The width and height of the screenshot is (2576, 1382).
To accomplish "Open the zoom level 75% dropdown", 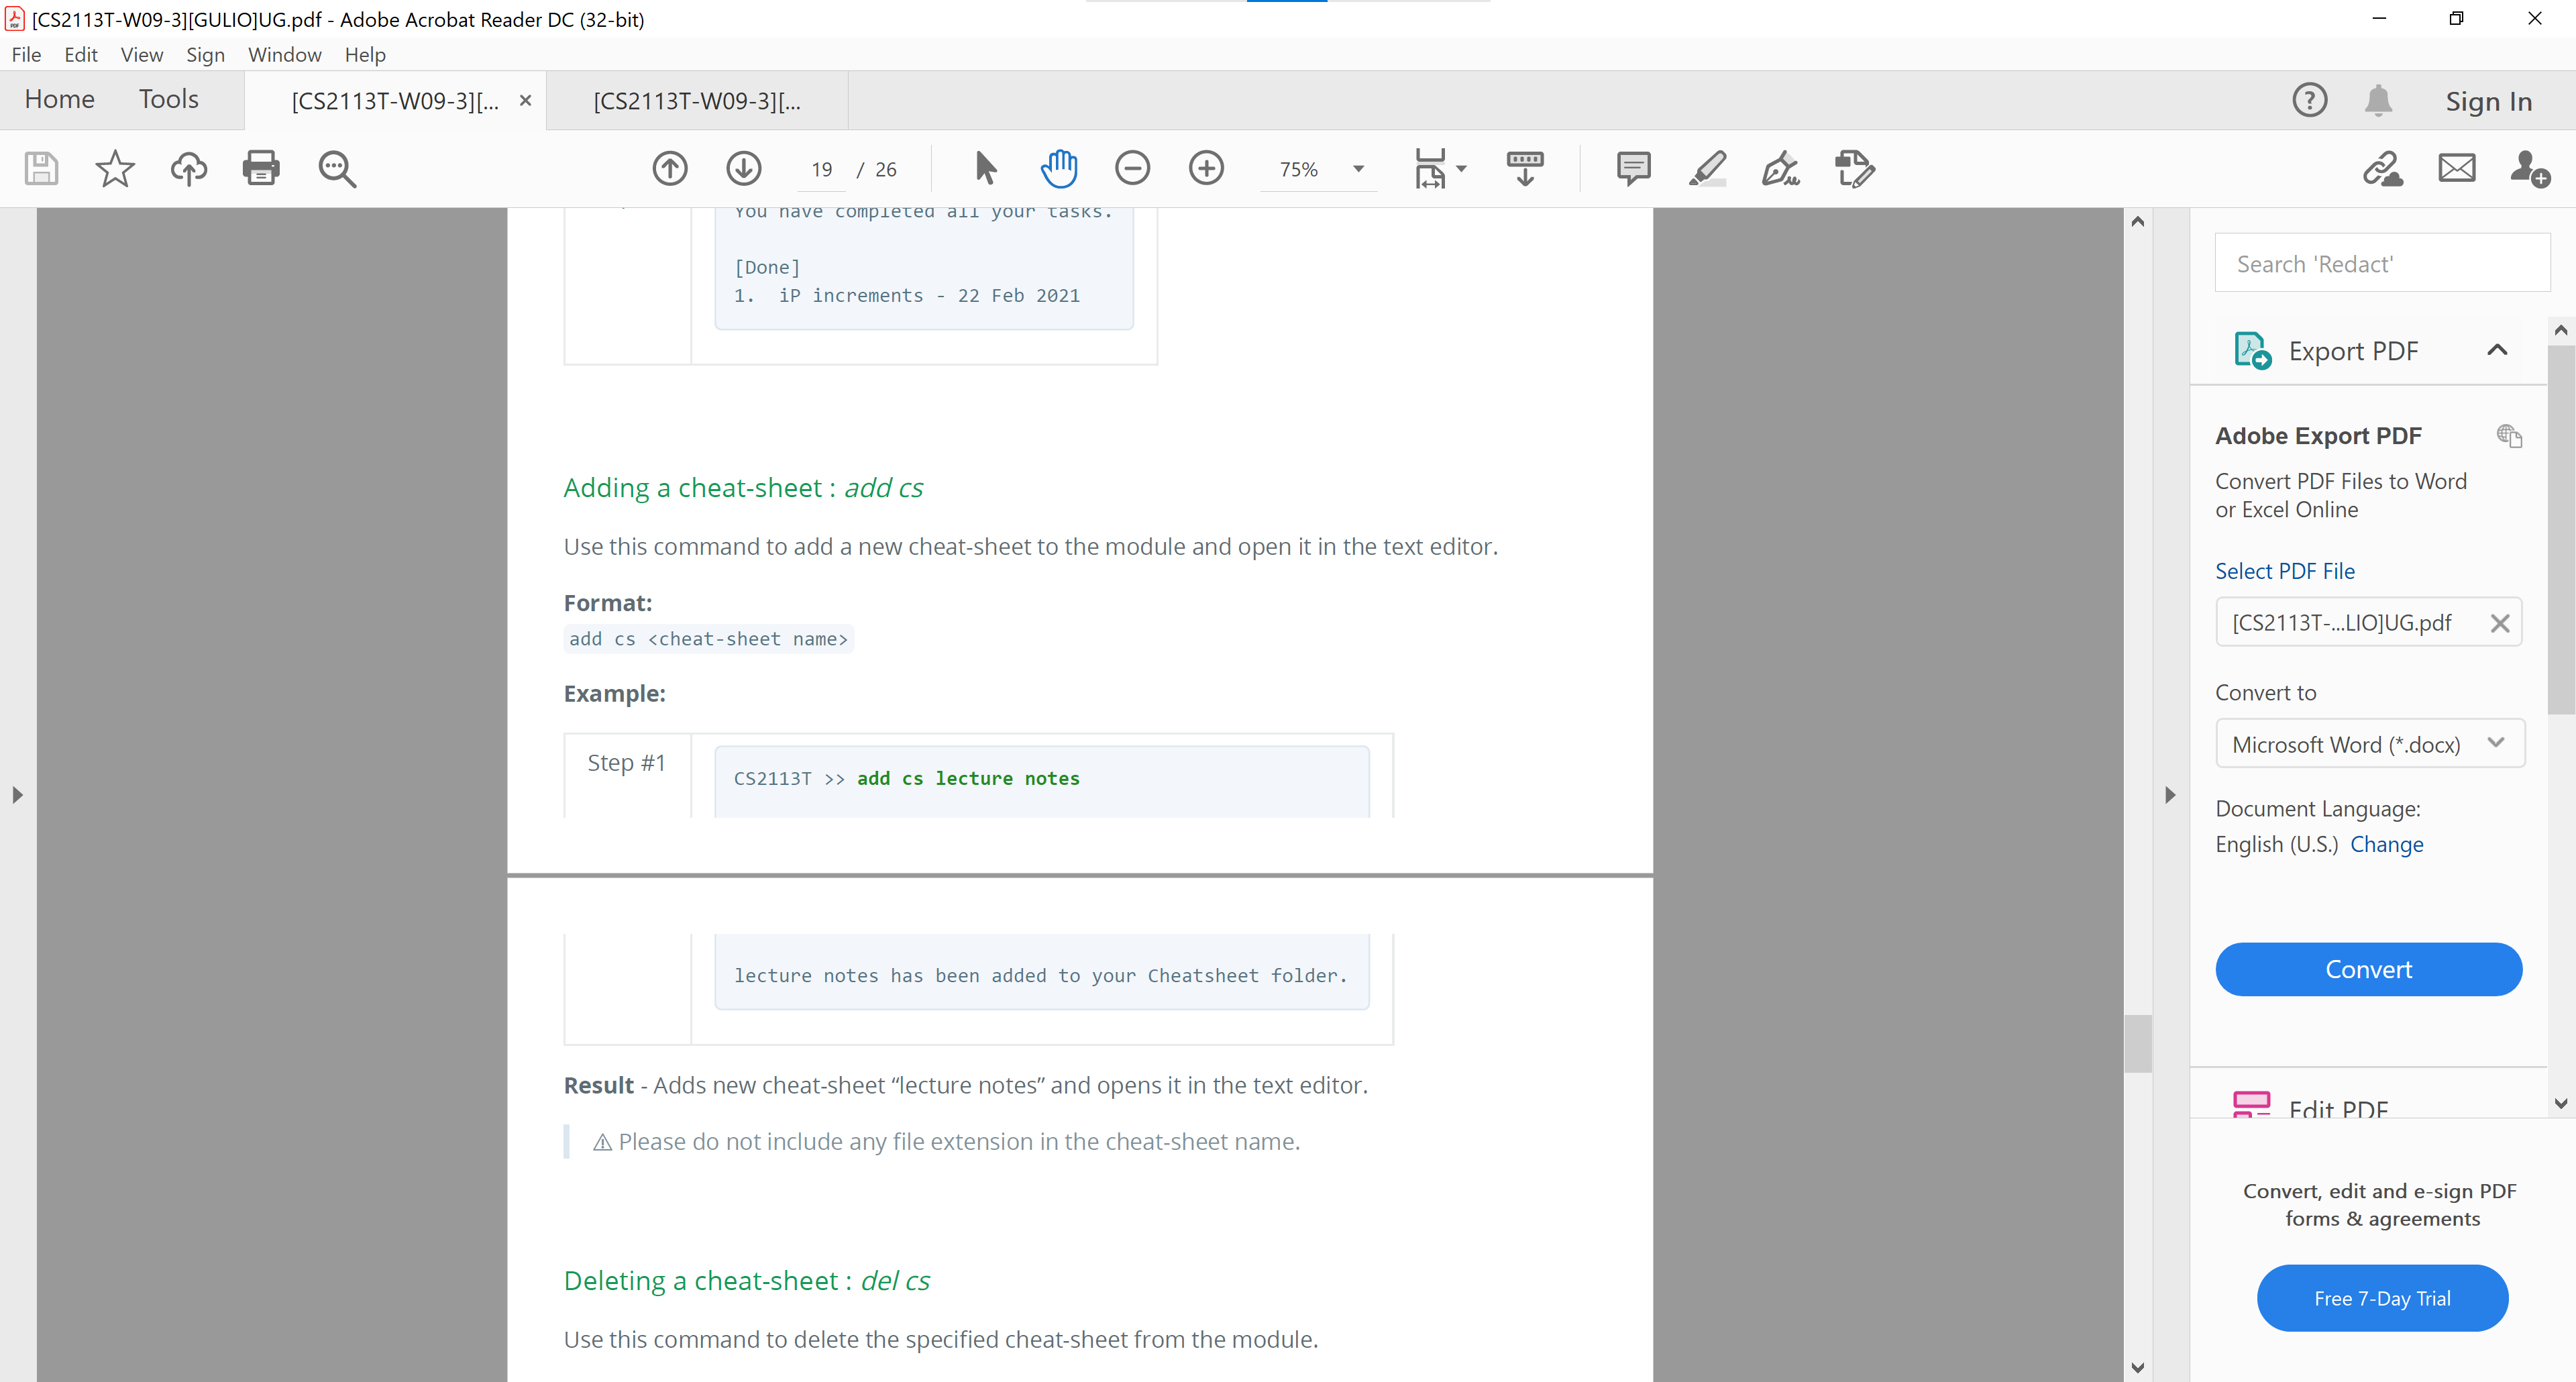I will click(x=1358, y=169).
